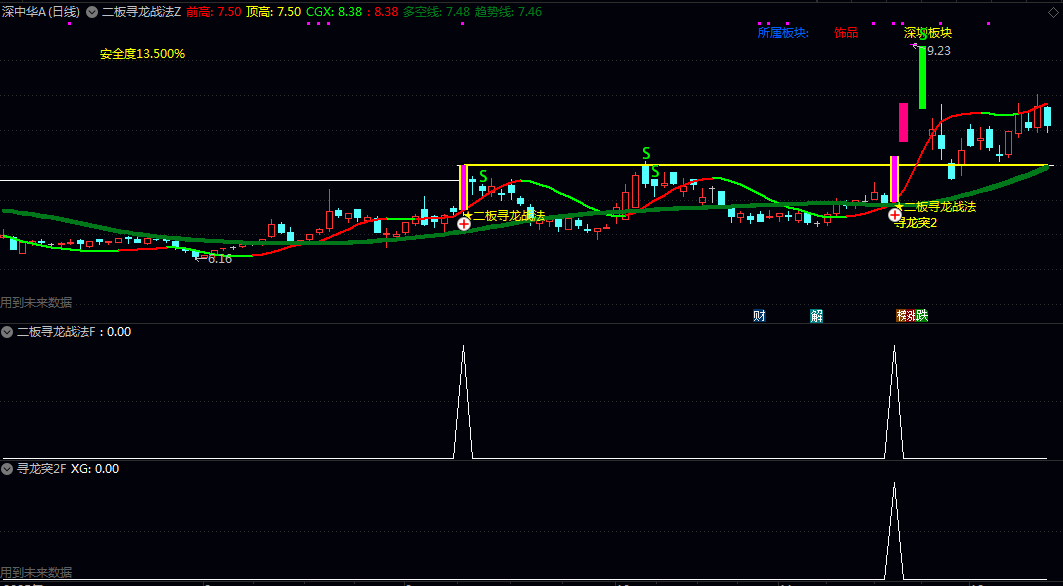The width and height of the screenshot is (1063, 586).
Task: Open the 深中华A(日线) stock title
Action: 40,12
